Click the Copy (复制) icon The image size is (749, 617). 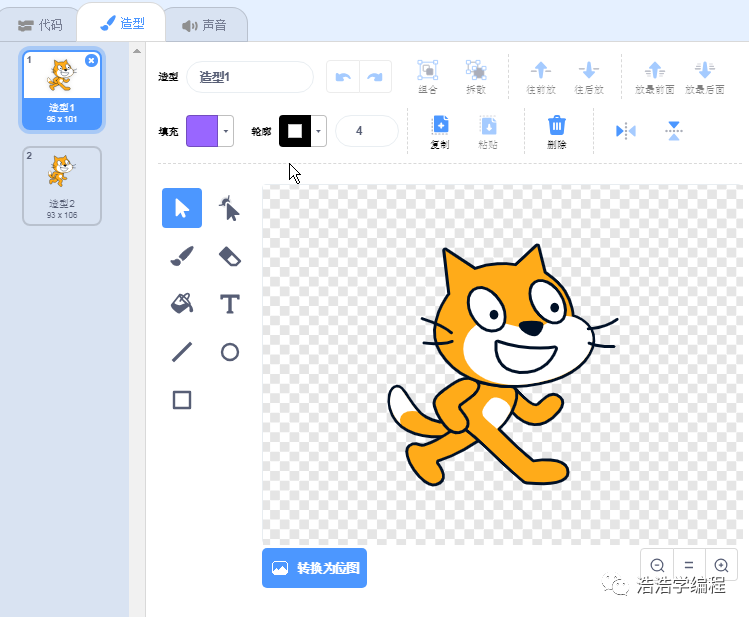440,131
